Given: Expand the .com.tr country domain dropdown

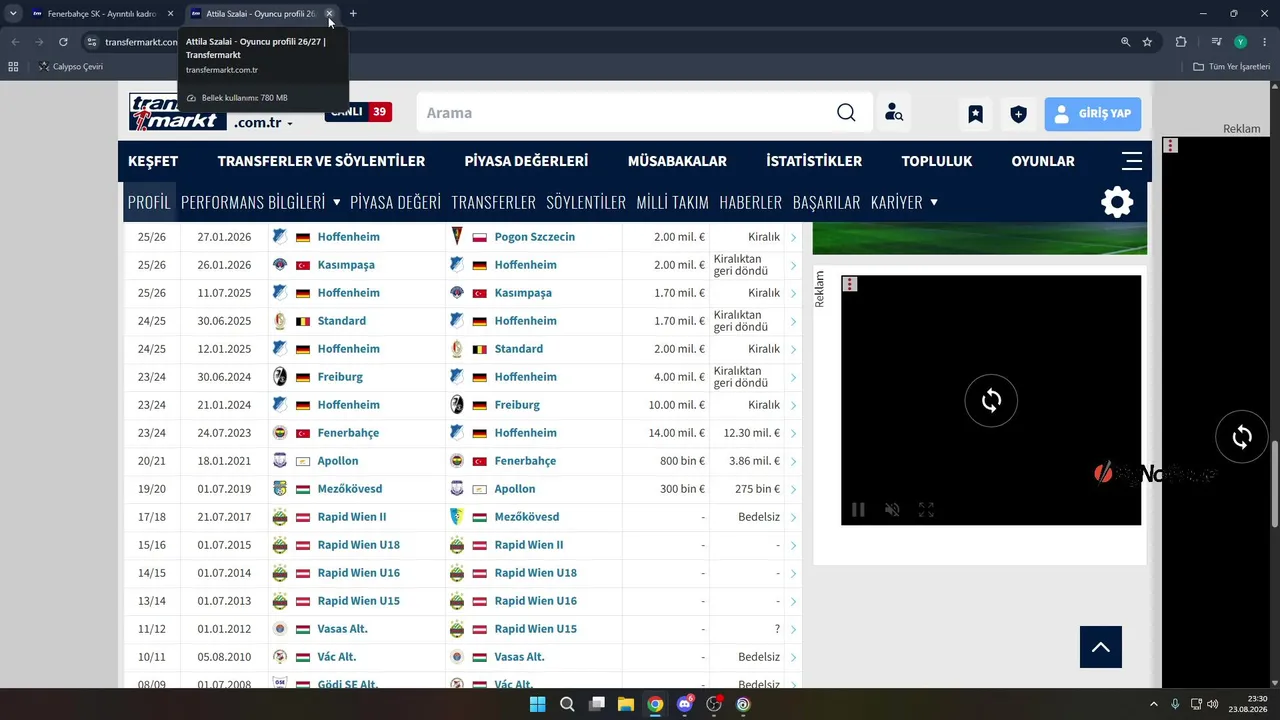Looking at the screenshot, I should pyautogui.click(x=263, y=123).
